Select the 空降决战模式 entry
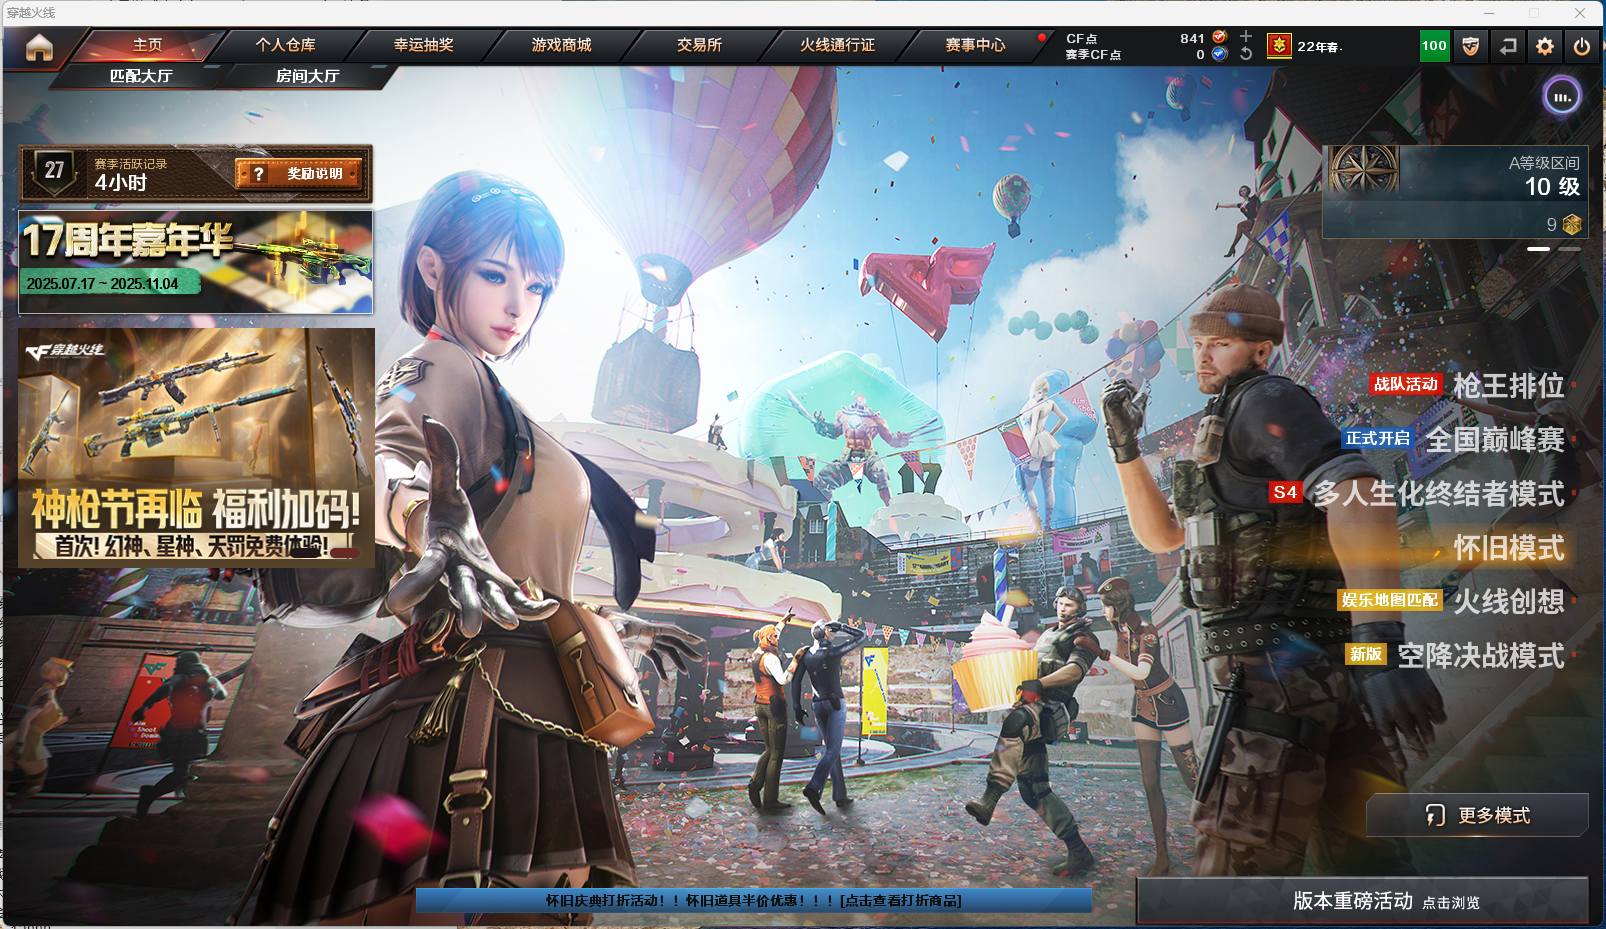 tap(1480, 656)
